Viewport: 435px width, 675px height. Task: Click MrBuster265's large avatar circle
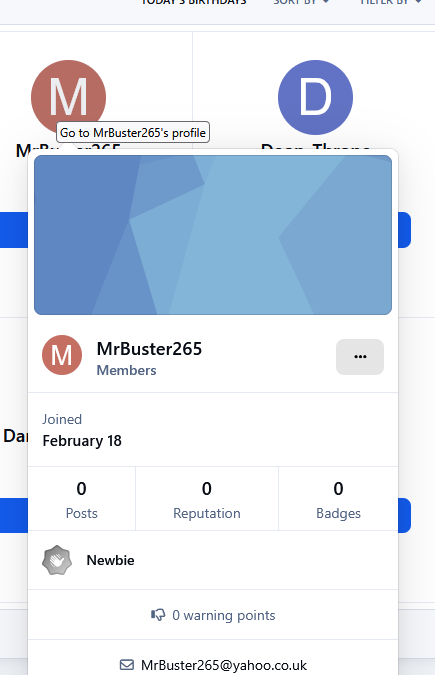coord(68,97)
